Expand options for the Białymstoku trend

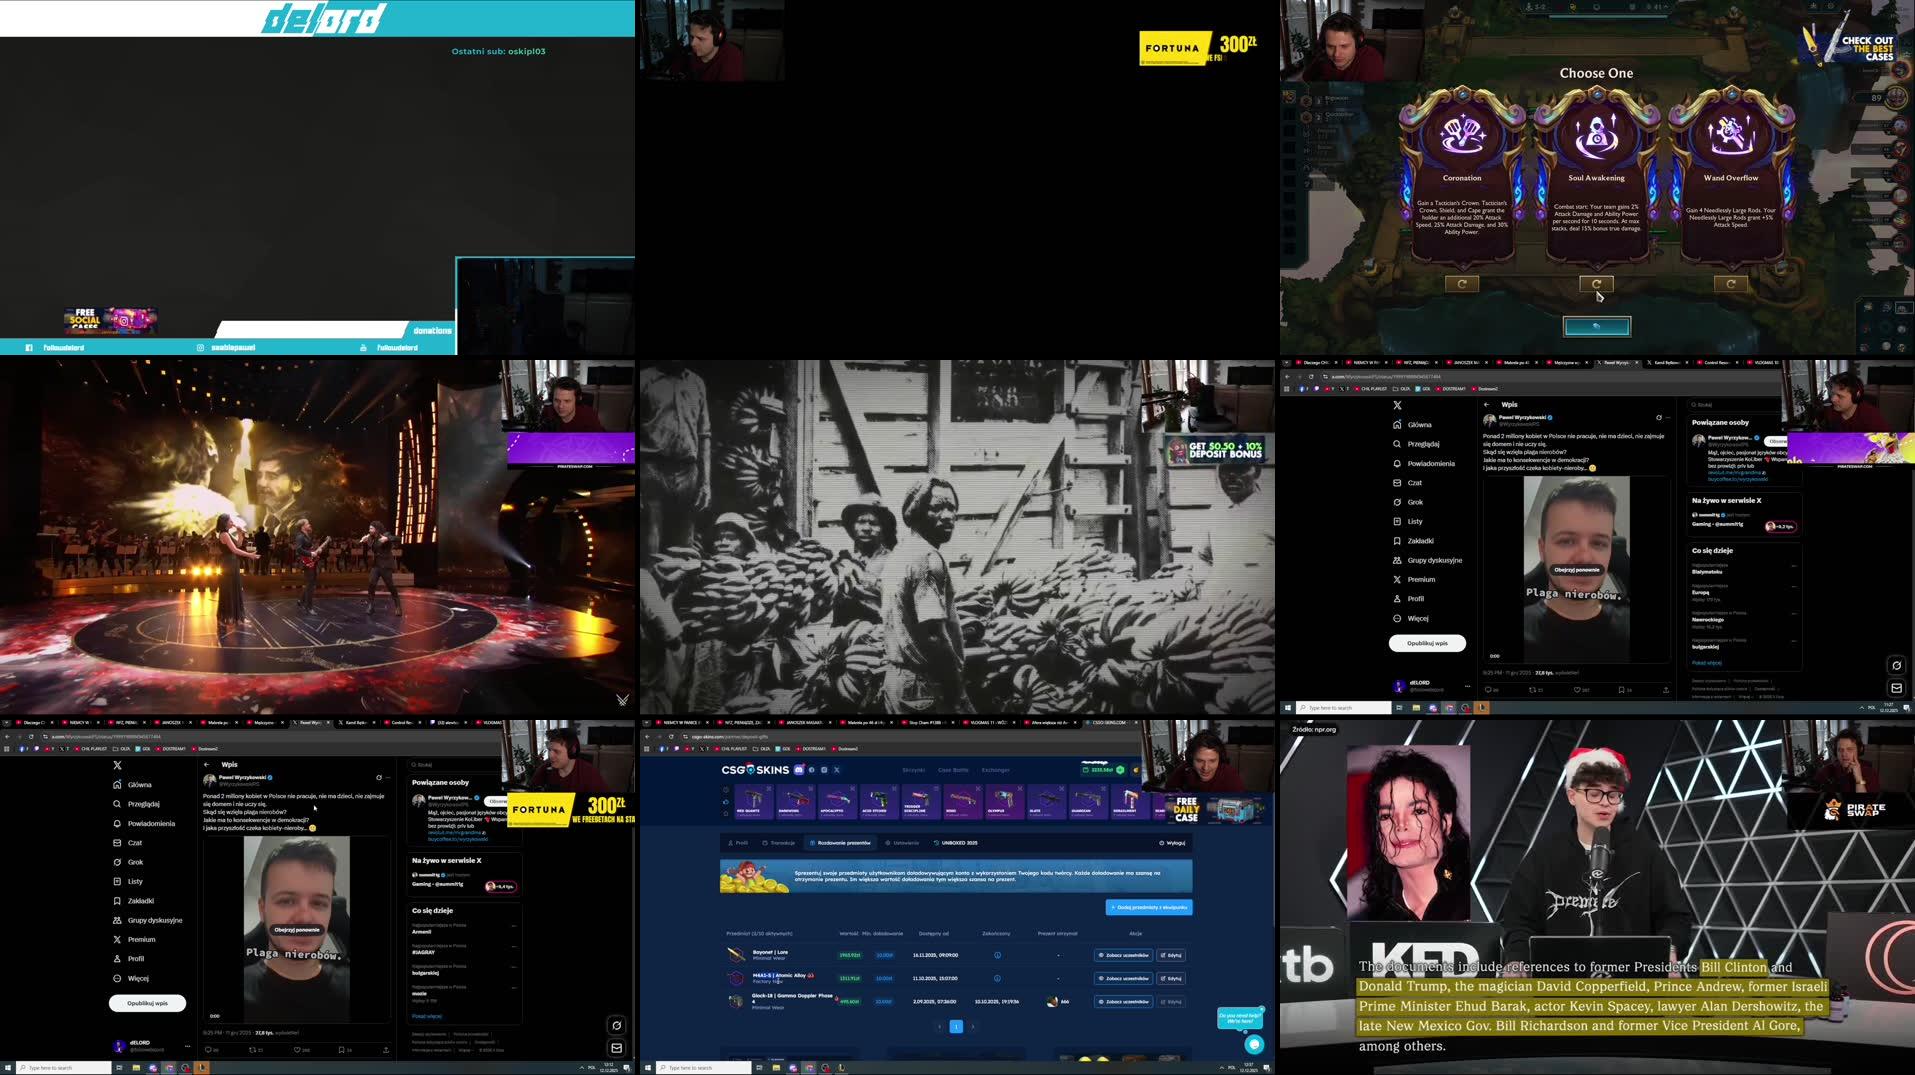pyautogui.click(x=1795, y=565)
